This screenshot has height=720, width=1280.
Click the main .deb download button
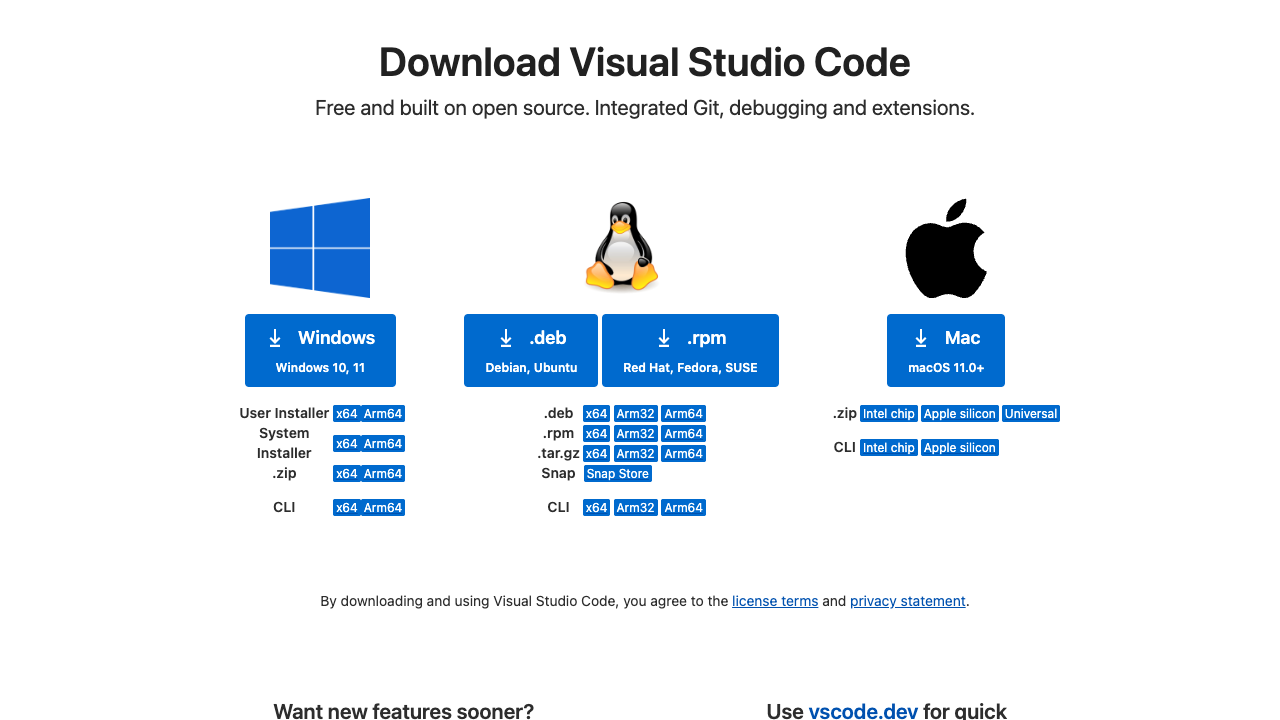tap(531, 350)
